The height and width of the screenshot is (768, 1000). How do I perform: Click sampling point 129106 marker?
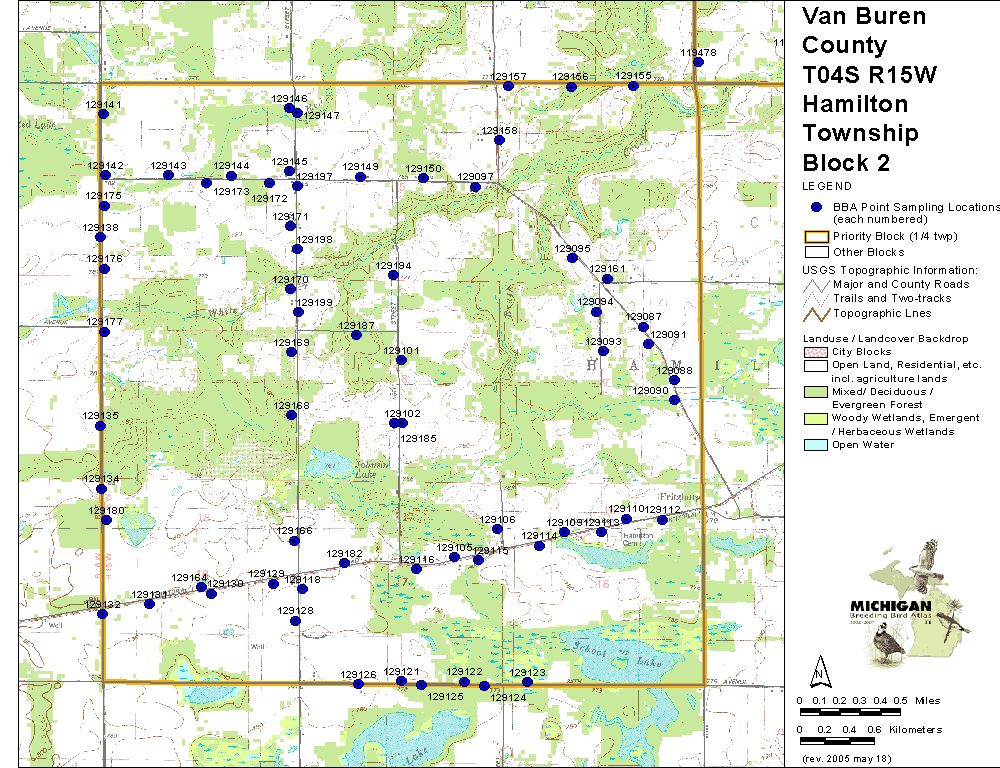pos(498,529)
